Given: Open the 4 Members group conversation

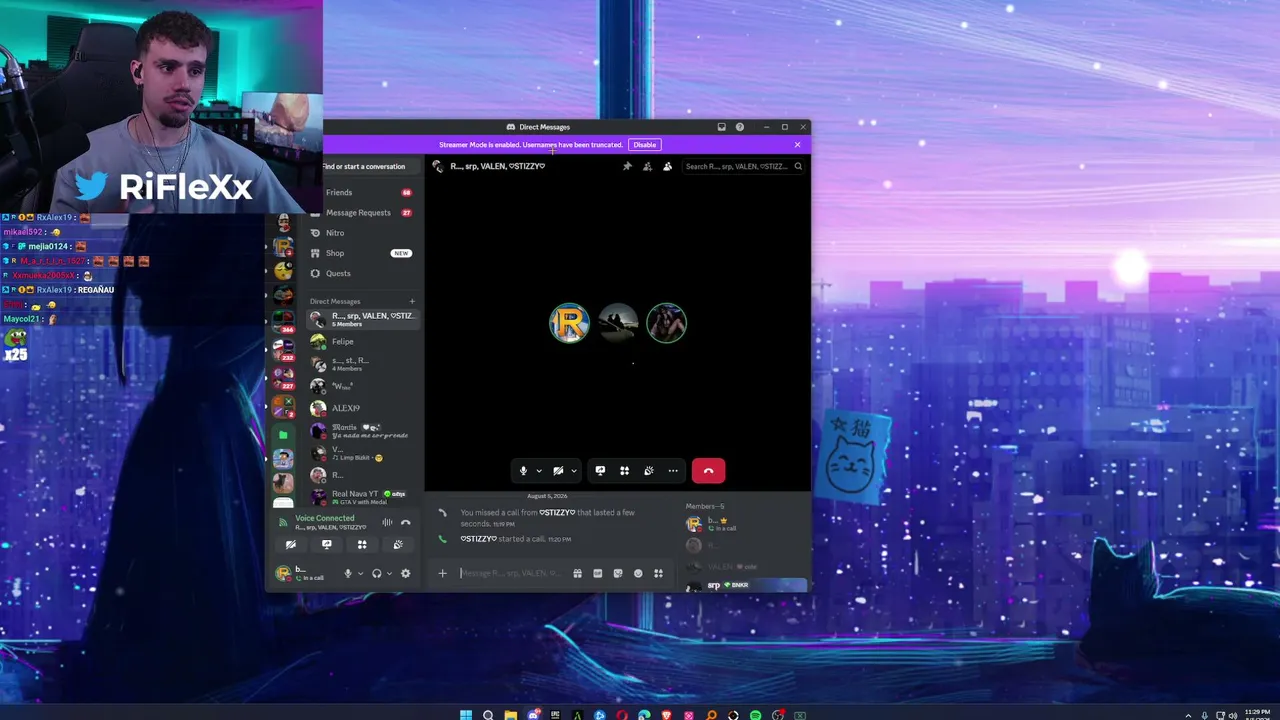Looking at the screenshot, I should [361, 364].
